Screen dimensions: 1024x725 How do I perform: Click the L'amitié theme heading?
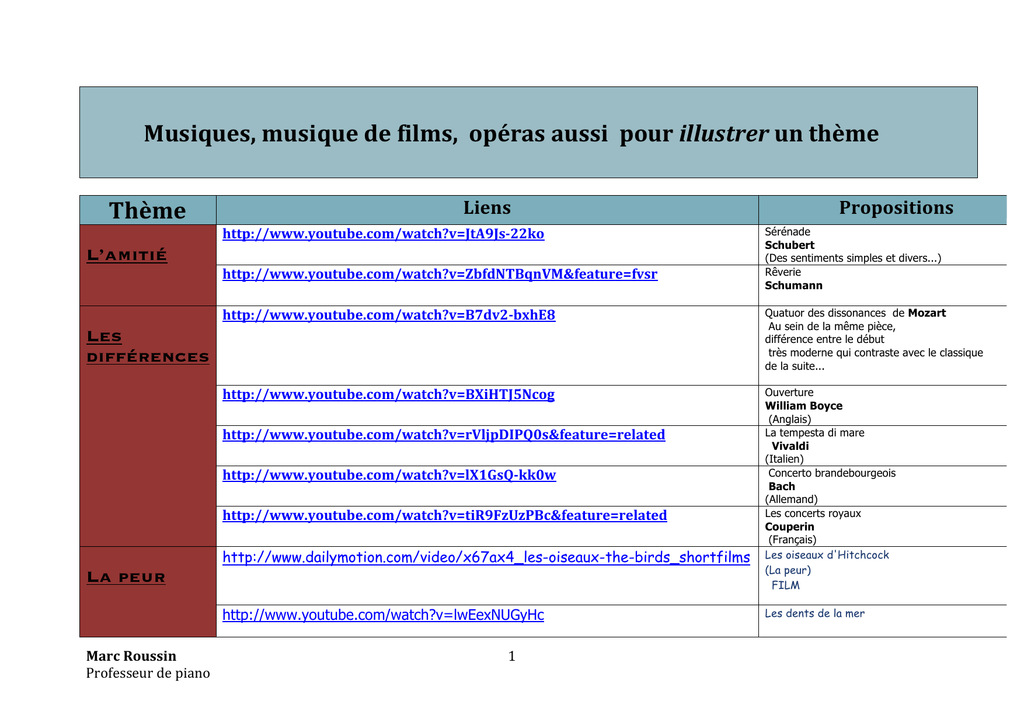point(127,255)
